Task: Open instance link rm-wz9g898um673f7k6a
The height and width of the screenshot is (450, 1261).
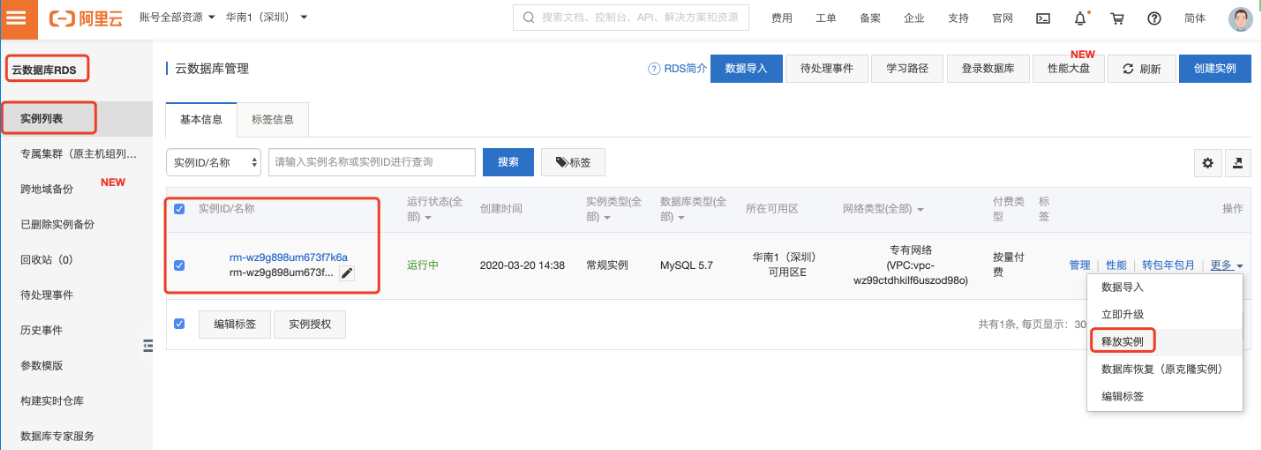Action: point(288,257)
